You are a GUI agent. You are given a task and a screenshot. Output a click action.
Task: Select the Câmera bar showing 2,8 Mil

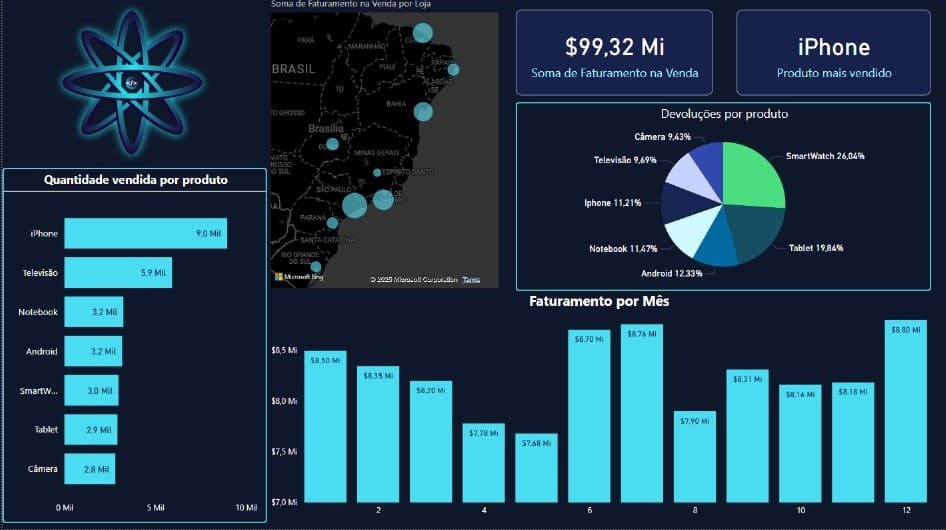pos(89,468)
